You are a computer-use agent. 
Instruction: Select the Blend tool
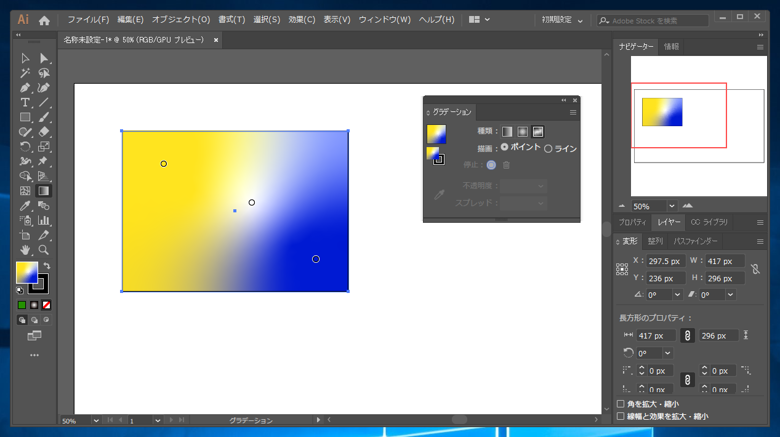click(44, 206)
